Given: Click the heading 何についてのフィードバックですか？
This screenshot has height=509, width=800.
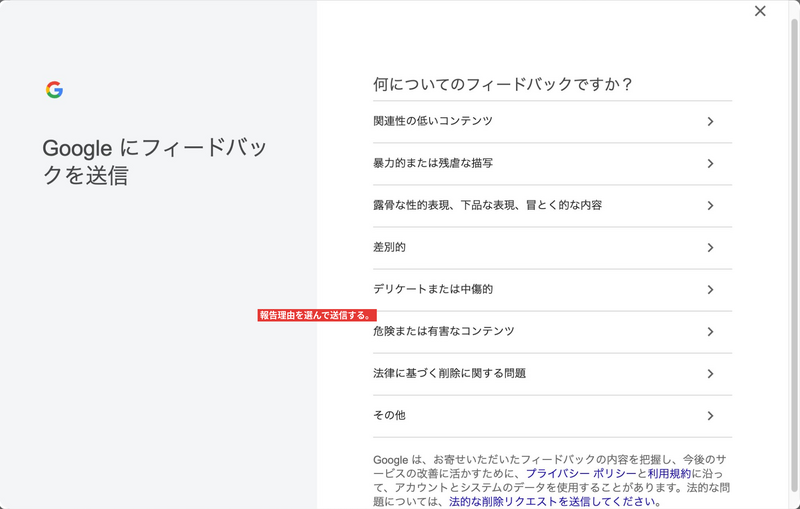Looking at the screenshot, I should click(x=503, y=84).
